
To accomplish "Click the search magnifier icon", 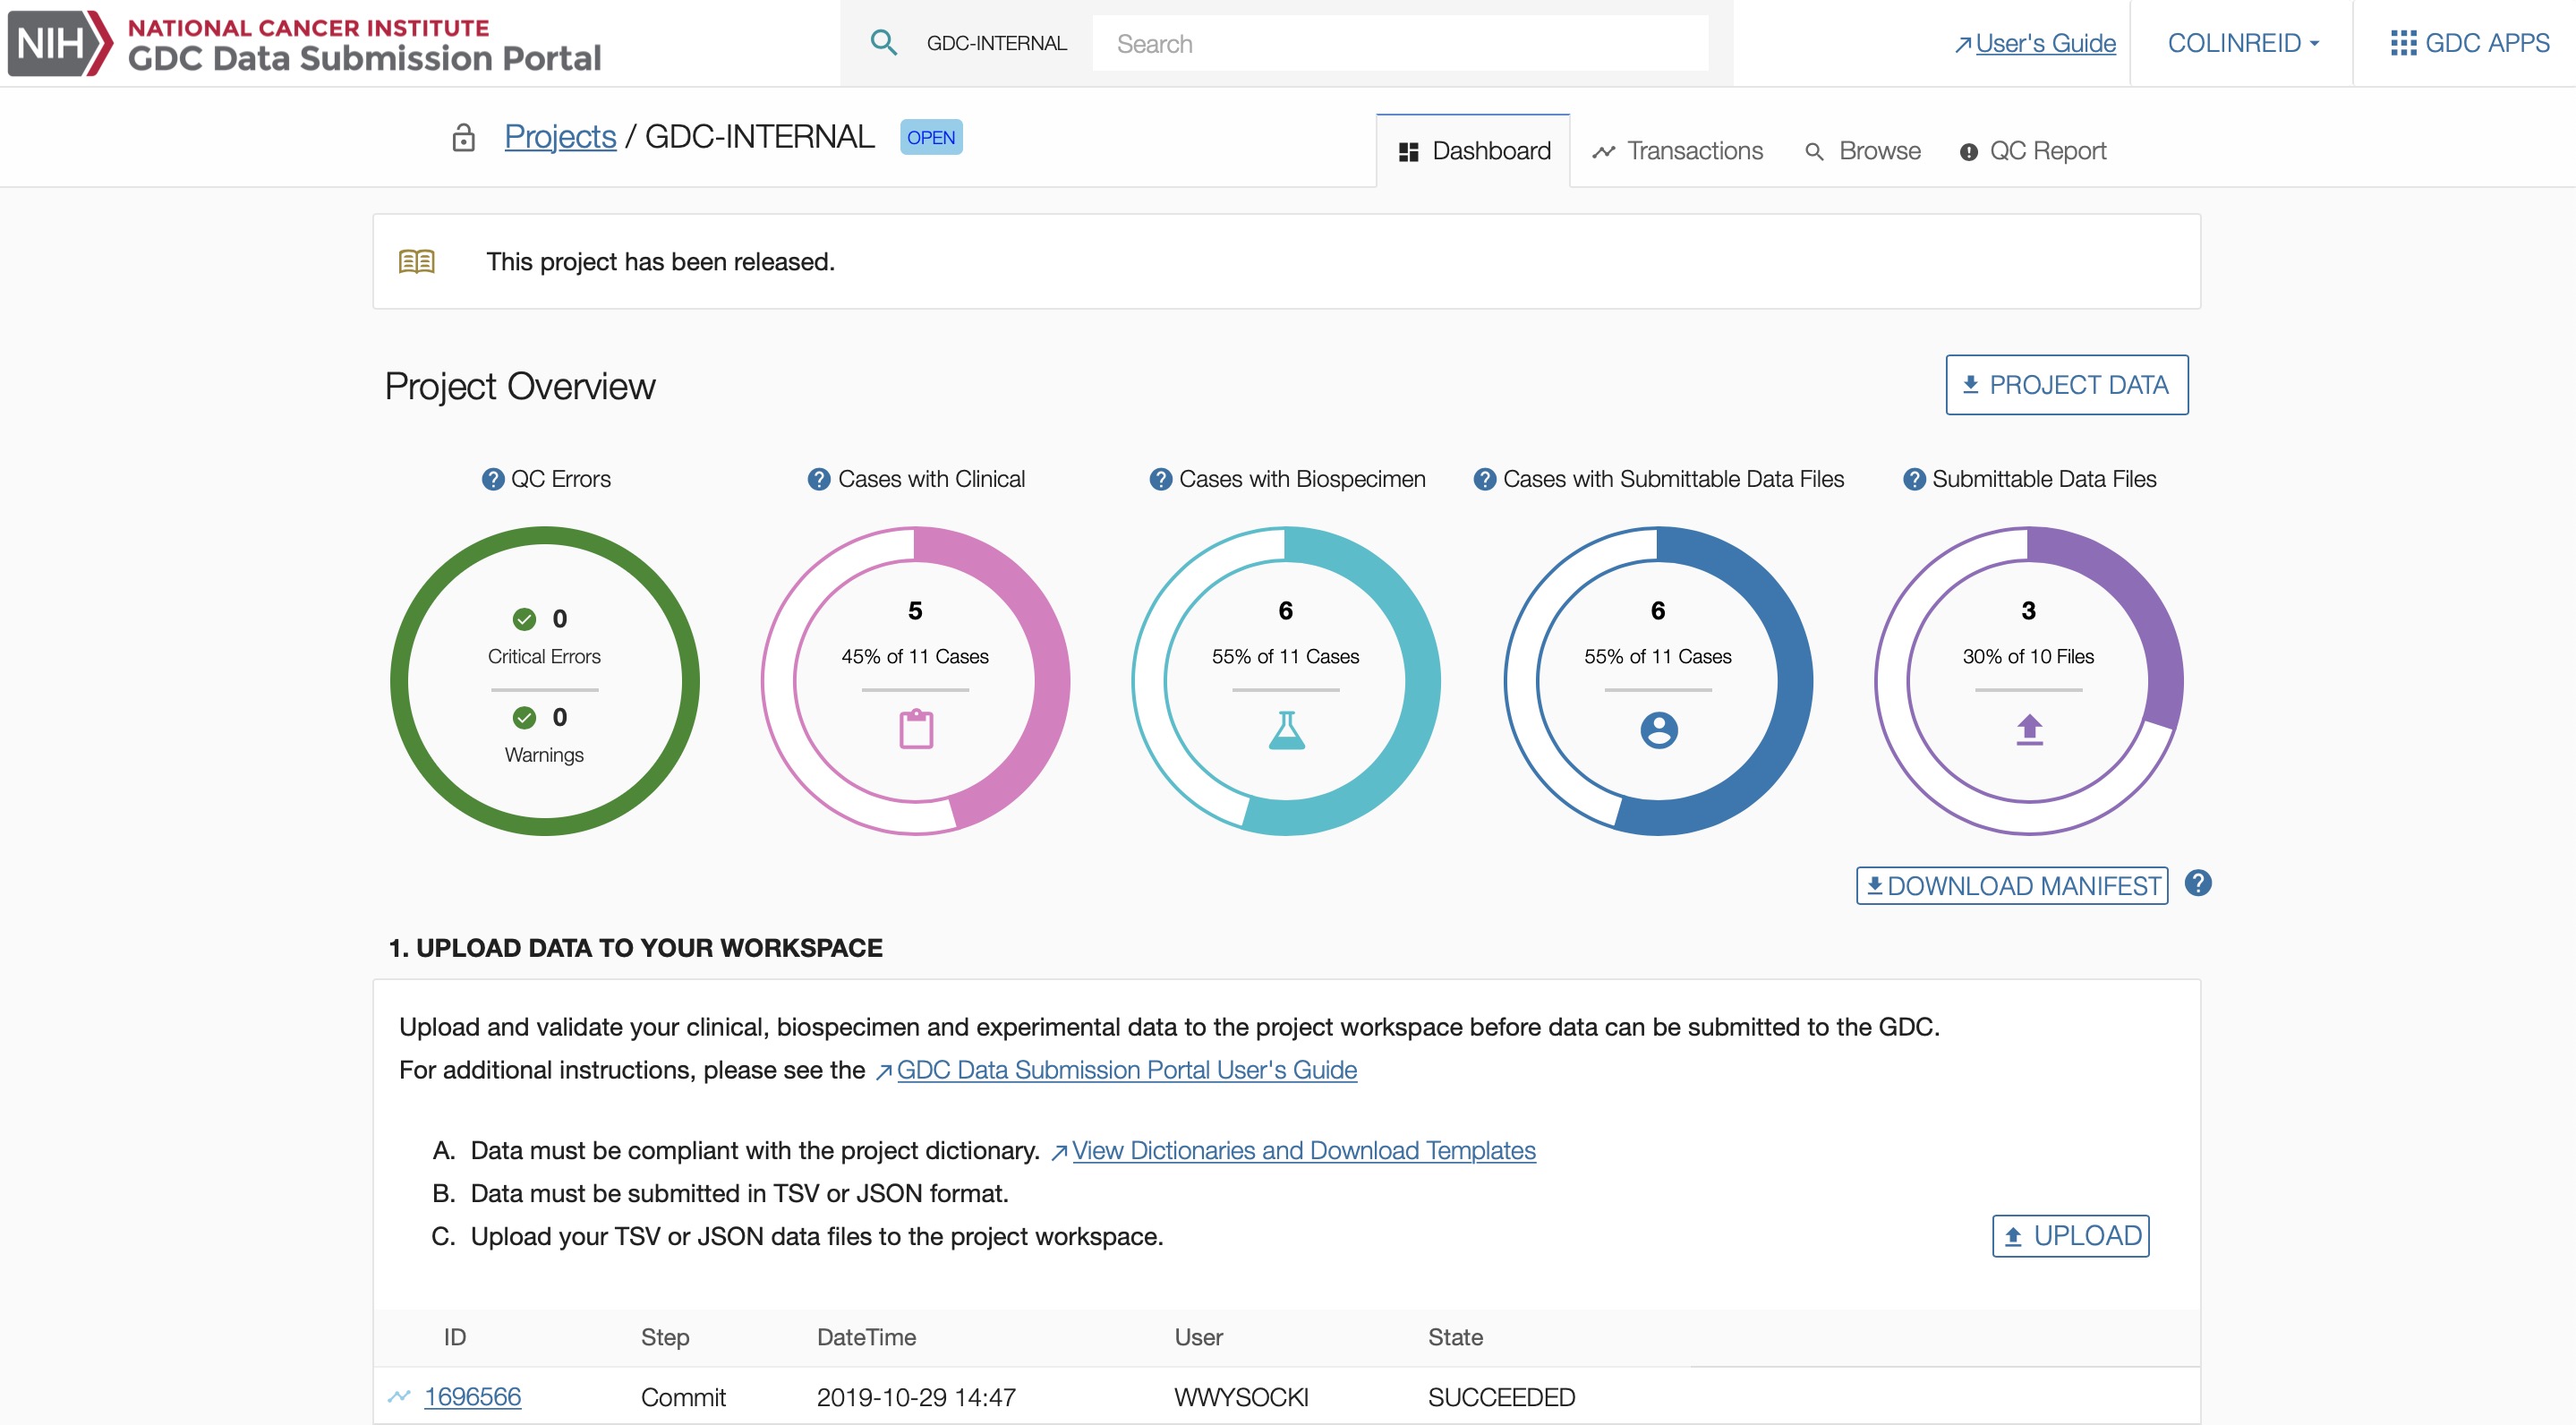I will [883, 43].
